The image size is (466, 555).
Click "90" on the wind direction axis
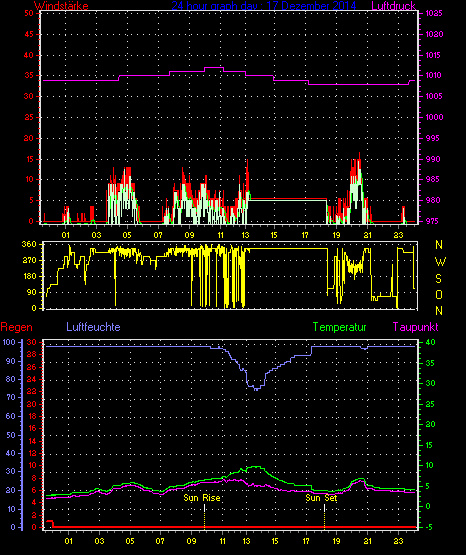(32, 292)
